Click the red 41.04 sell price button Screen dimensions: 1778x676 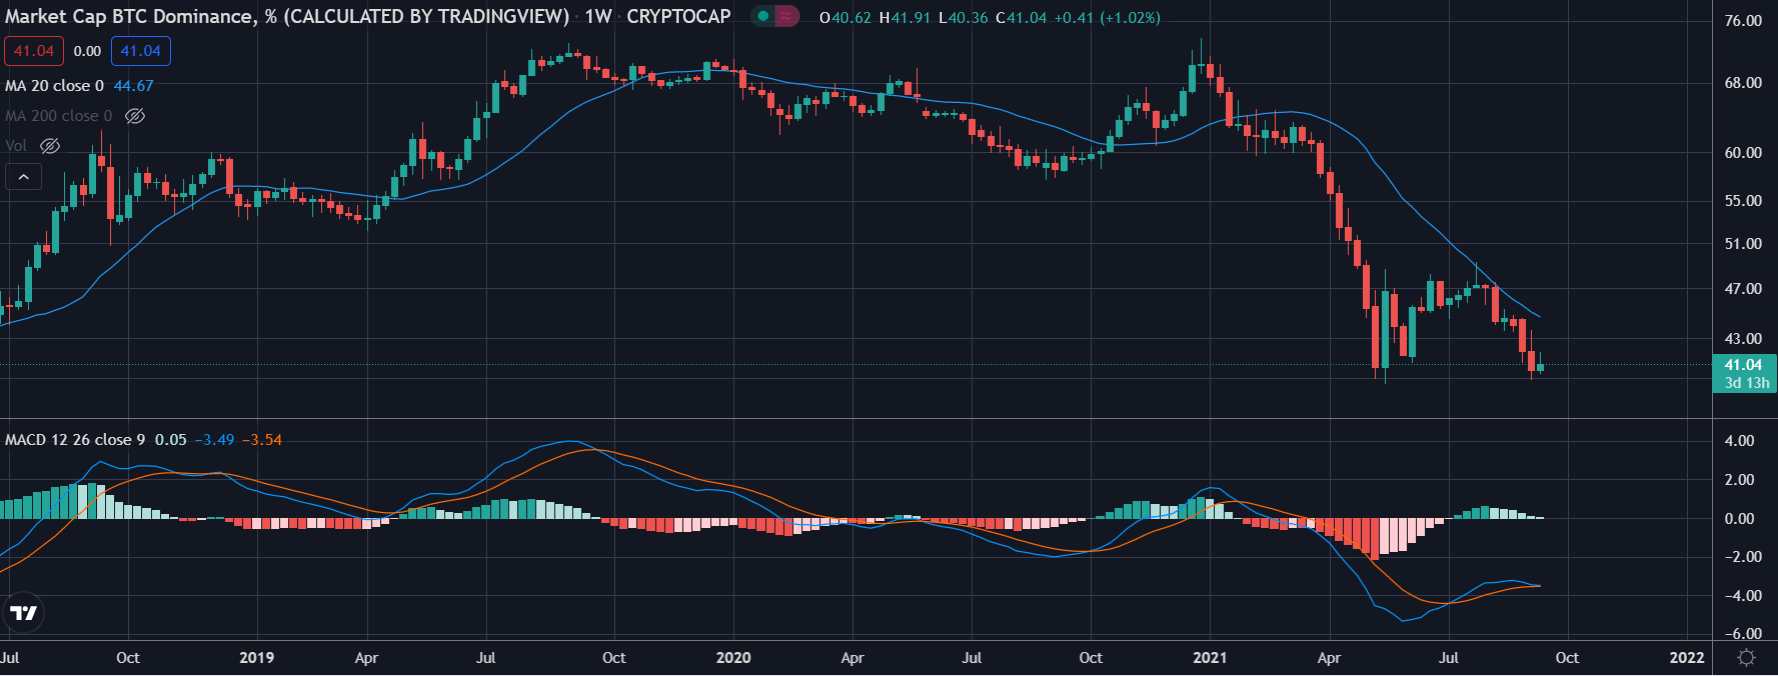point(34,51)
